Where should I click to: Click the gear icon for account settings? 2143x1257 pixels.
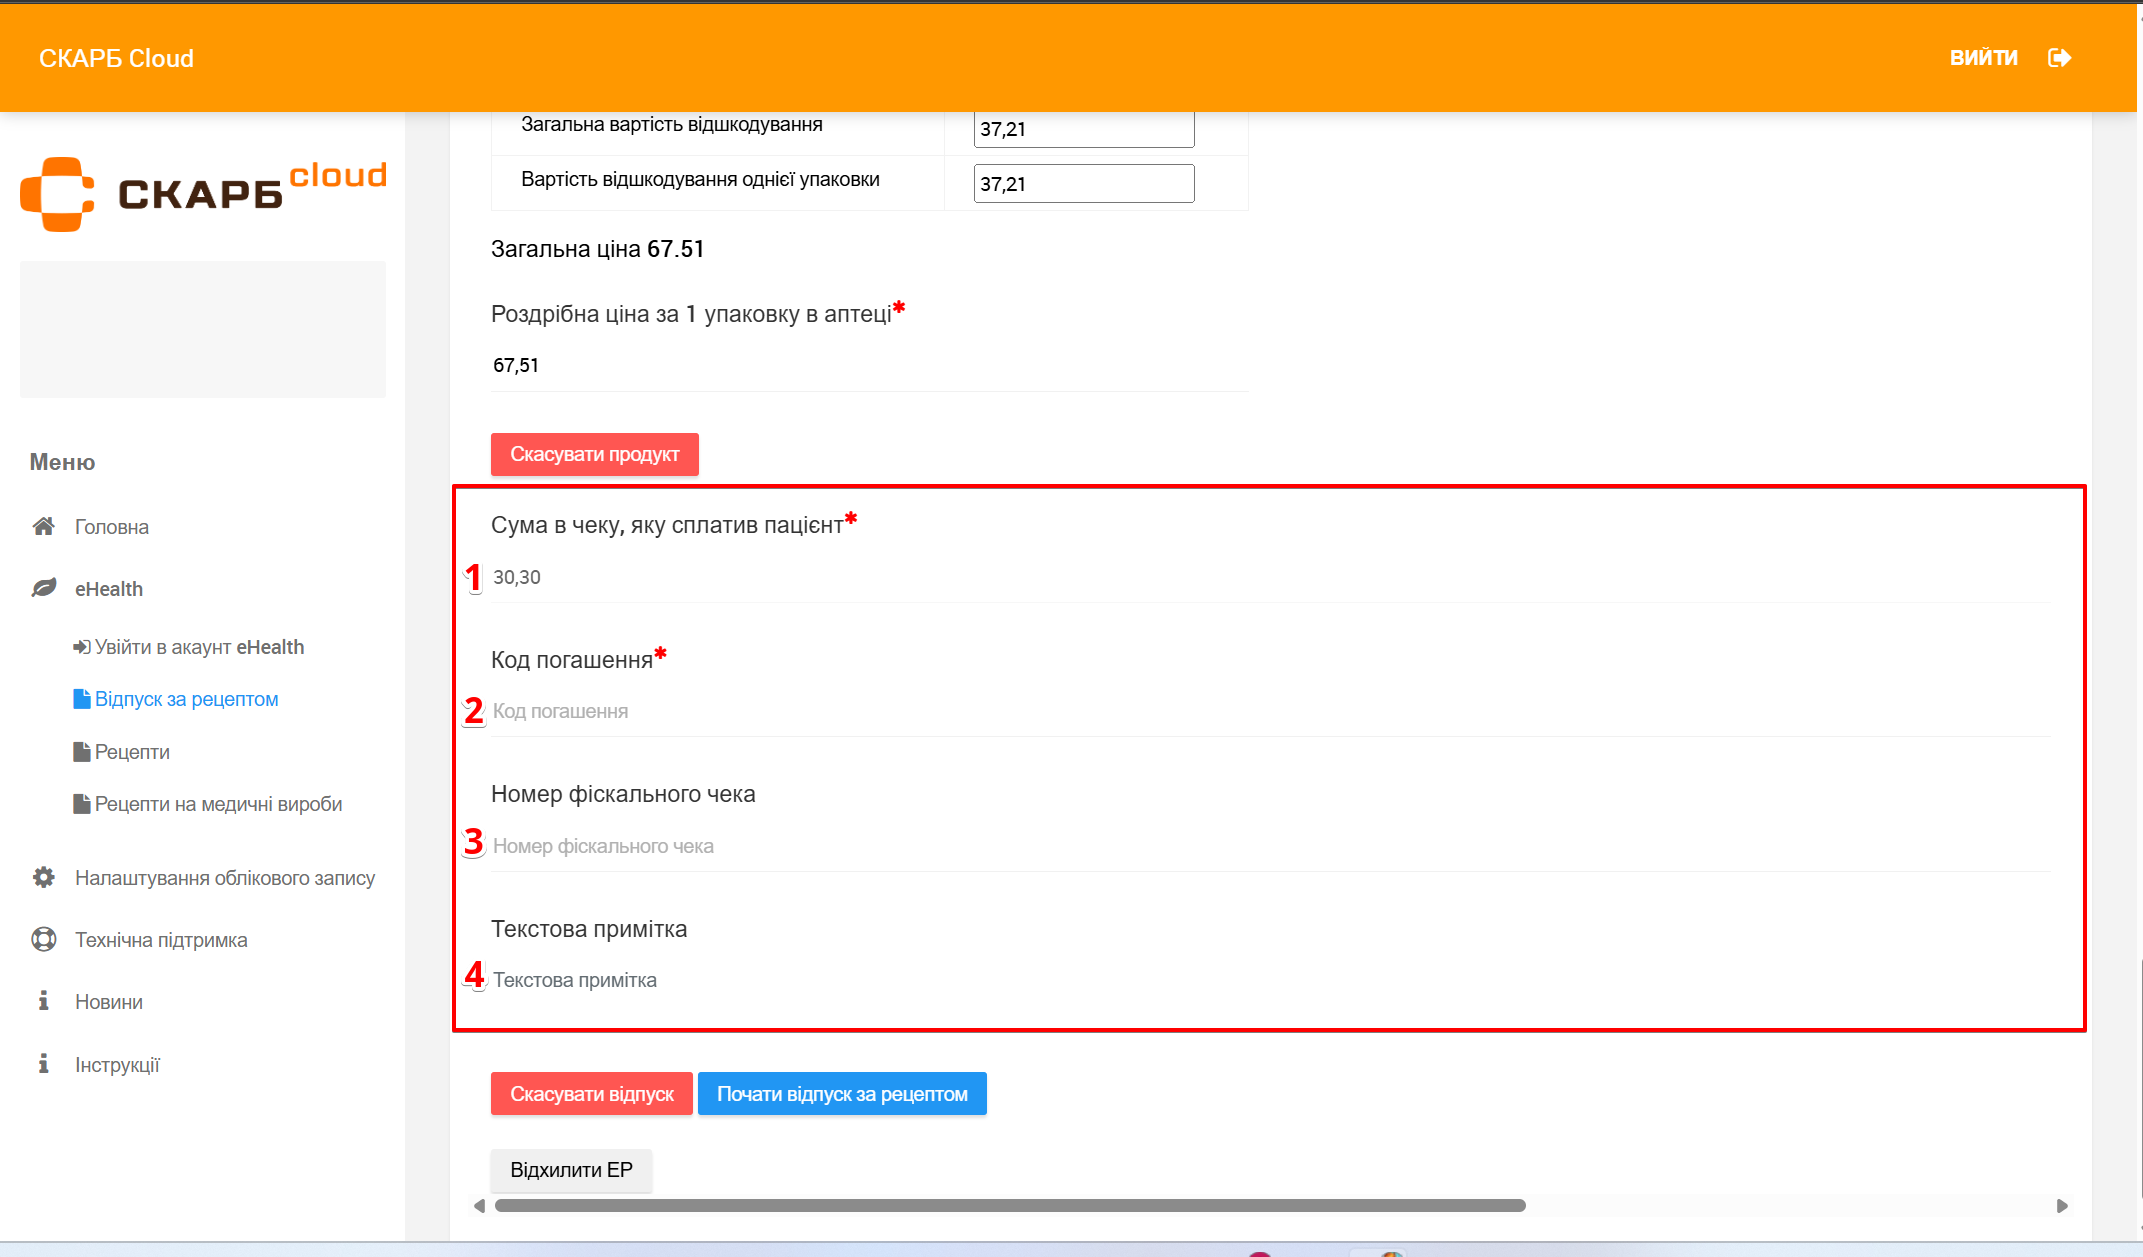[43, 877]
